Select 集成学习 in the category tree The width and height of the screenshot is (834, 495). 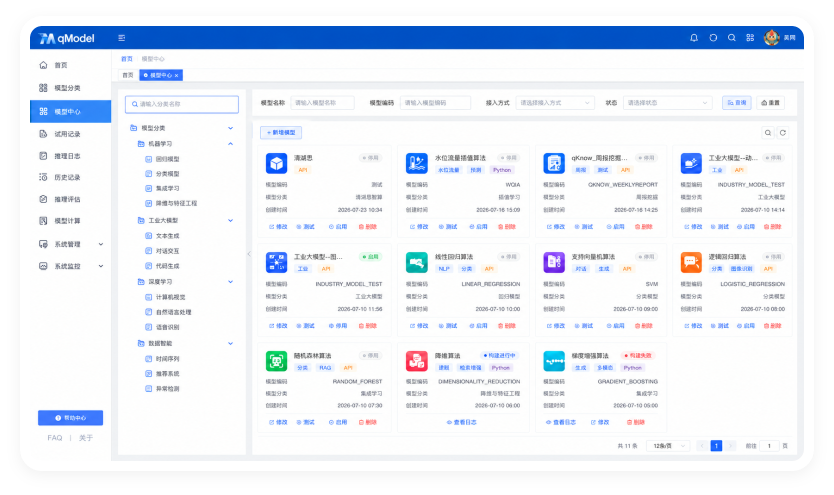click(167, 188)
